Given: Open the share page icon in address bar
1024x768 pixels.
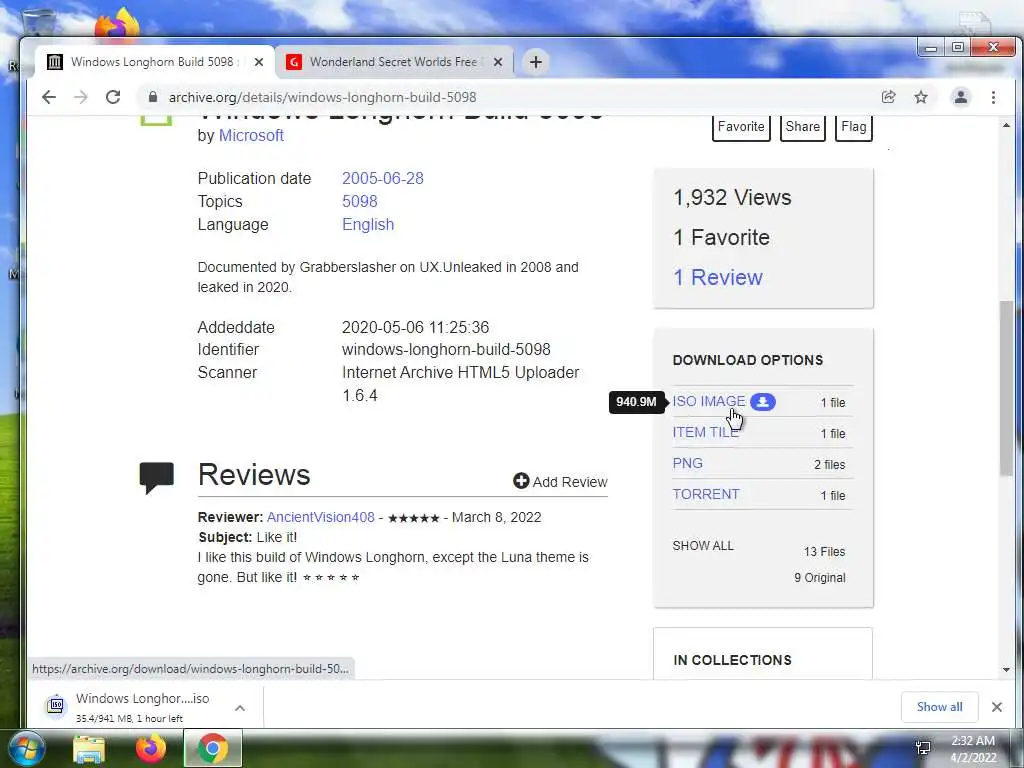Looking at the screenshot, I should [x=888, y=97].
